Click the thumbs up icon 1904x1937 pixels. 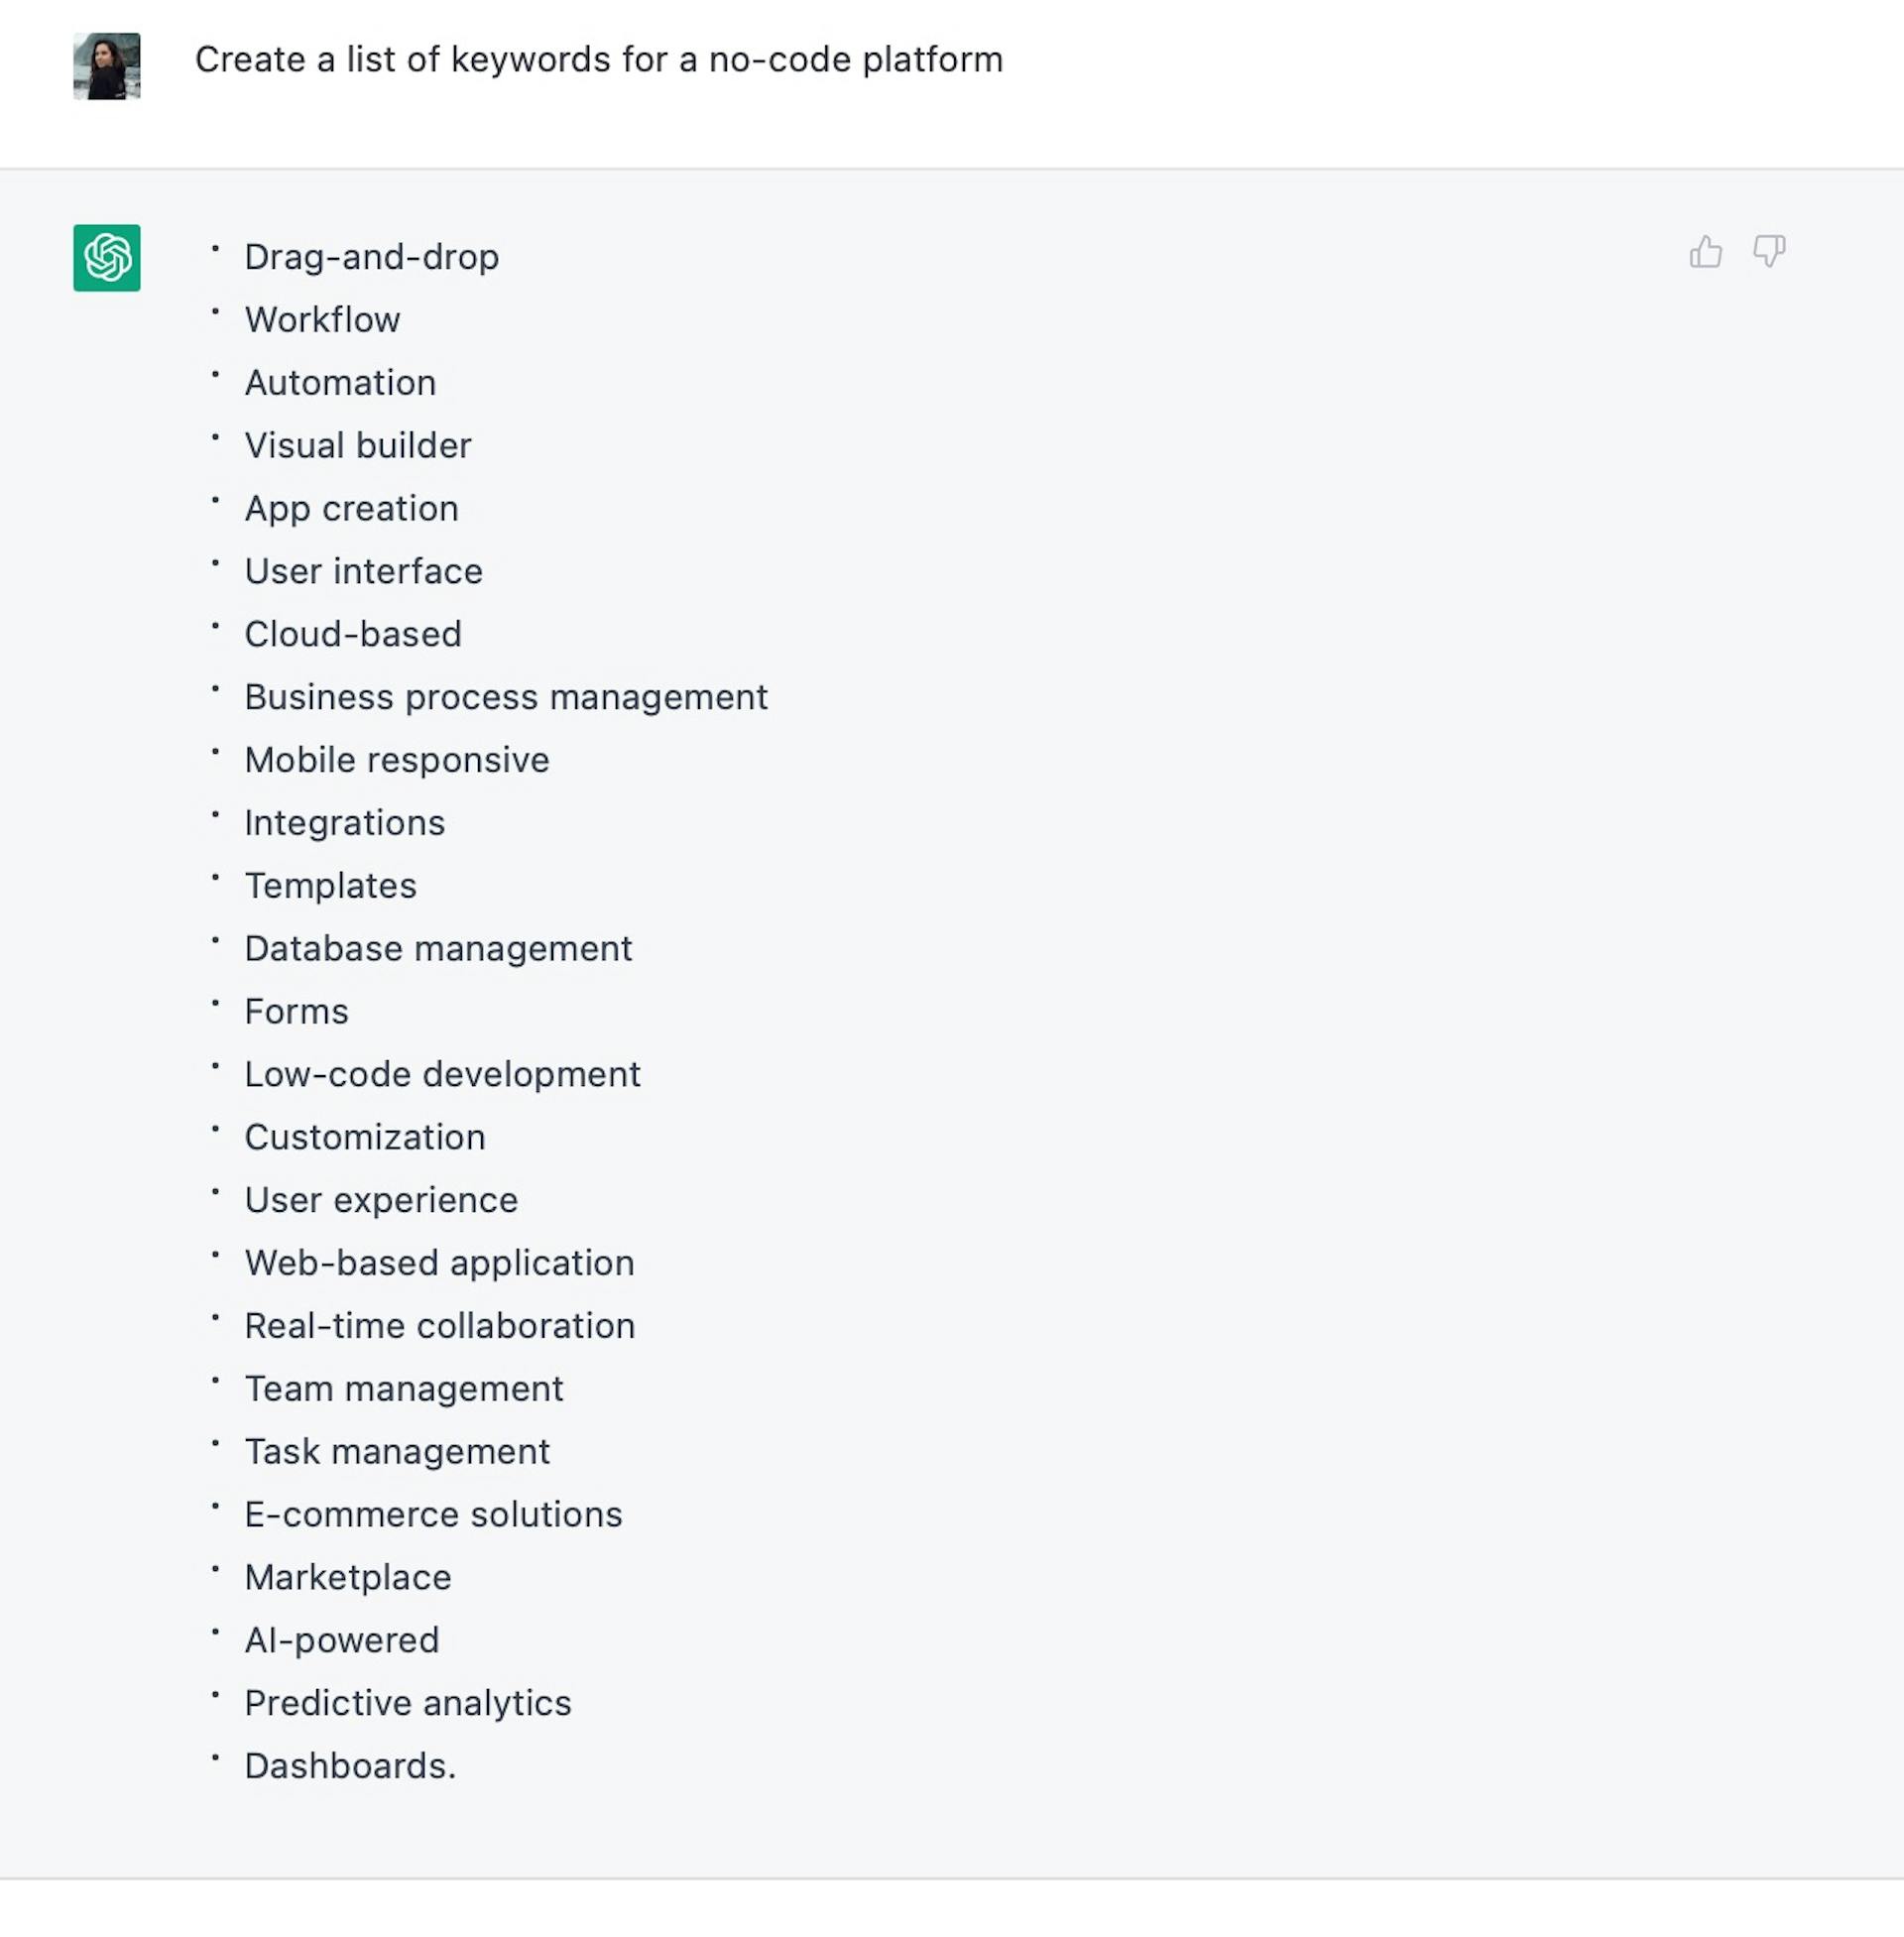[x=1705, y=252]
